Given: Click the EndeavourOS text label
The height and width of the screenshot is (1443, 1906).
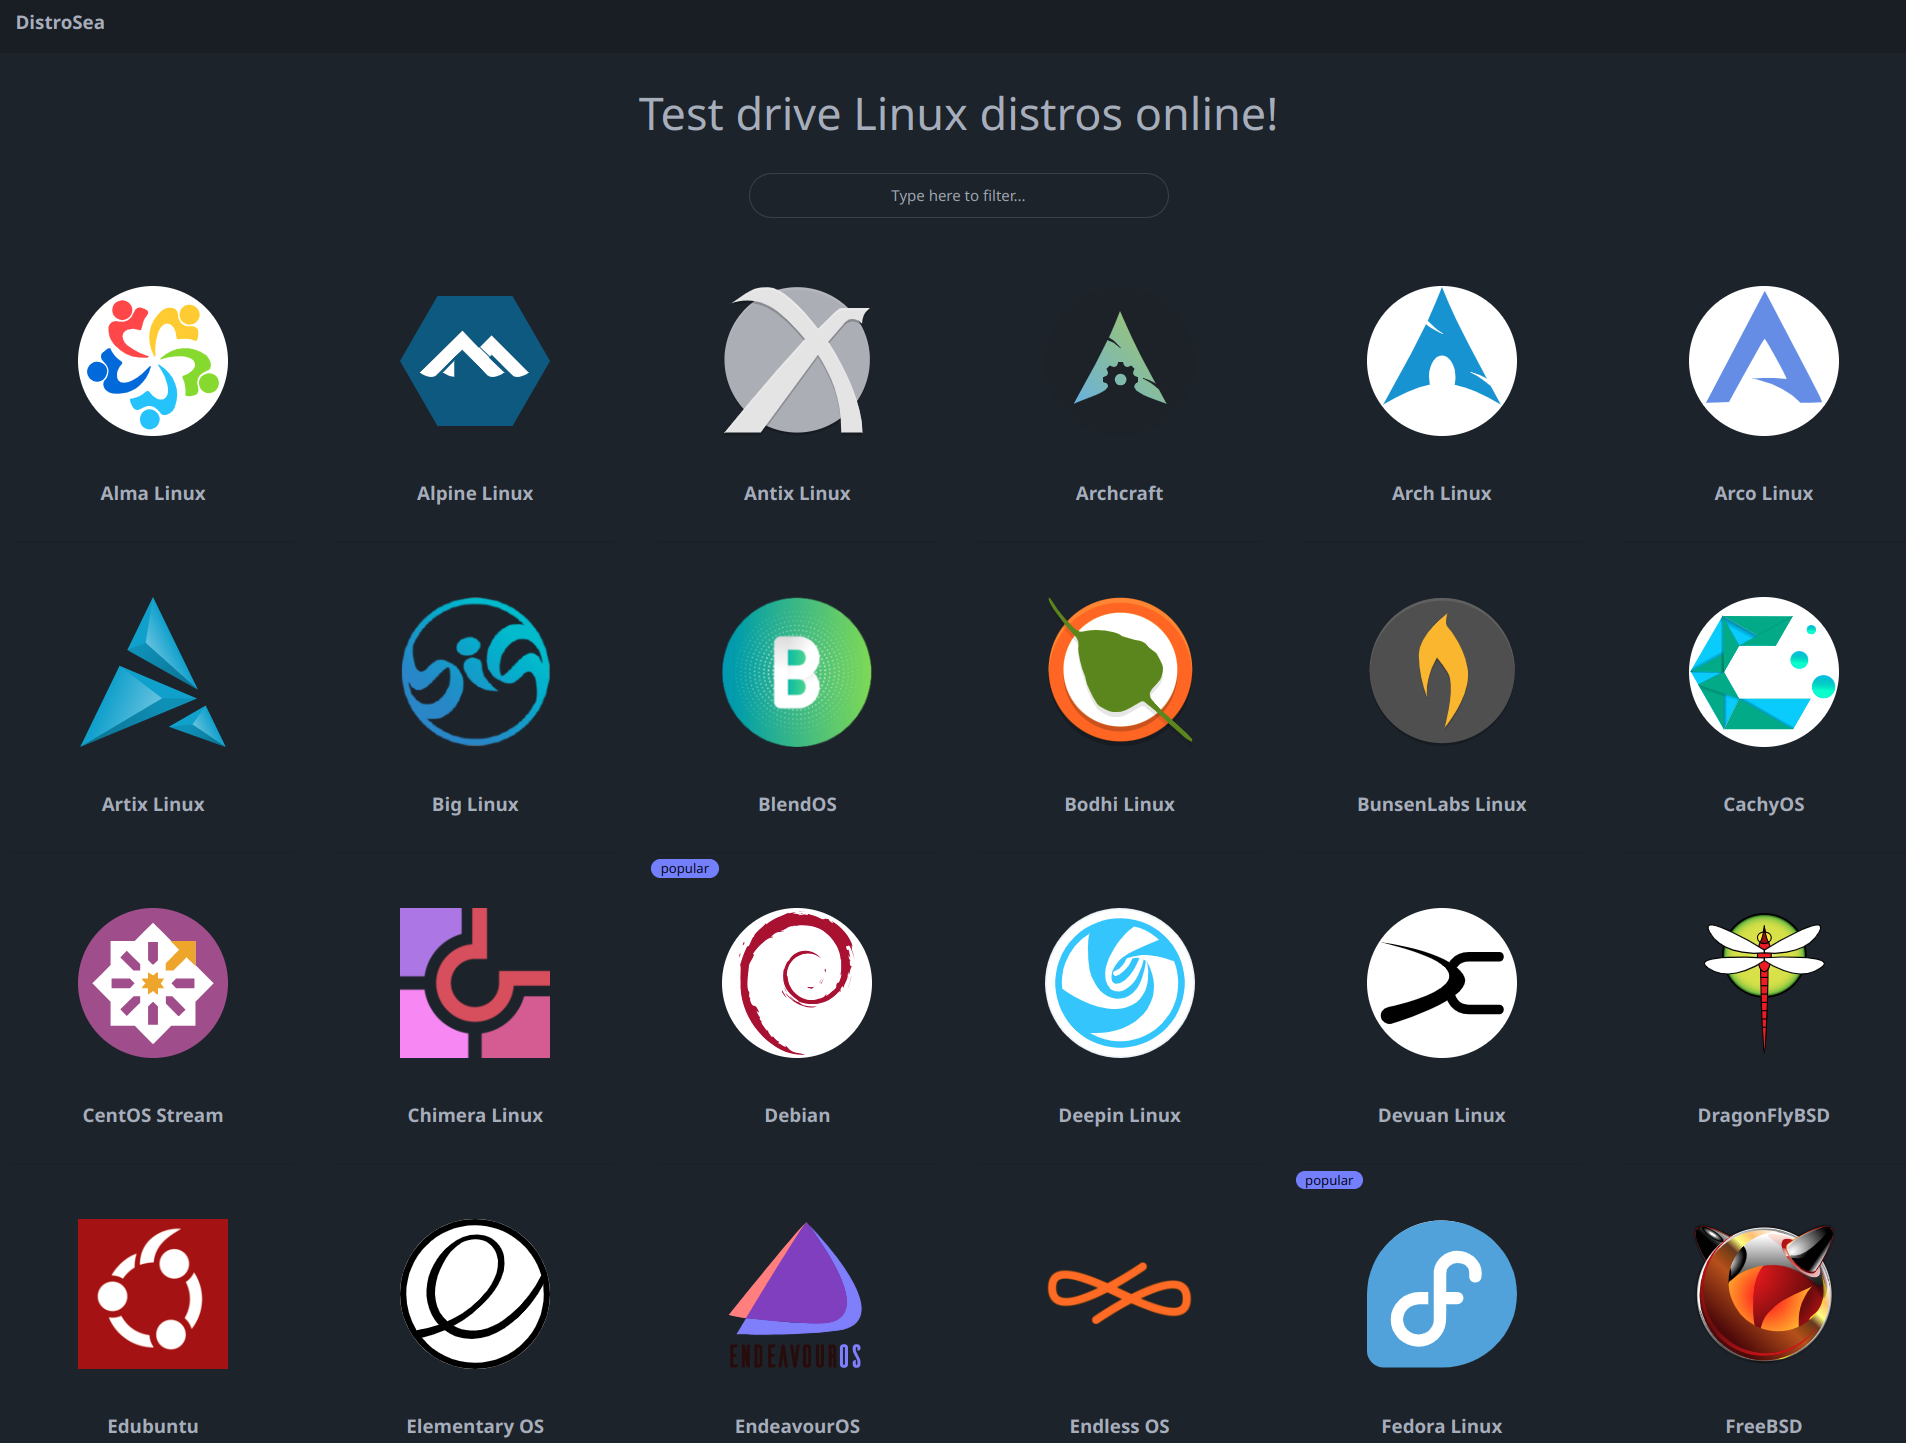Looking at the screenshot, I should (x=797, y=1426).
